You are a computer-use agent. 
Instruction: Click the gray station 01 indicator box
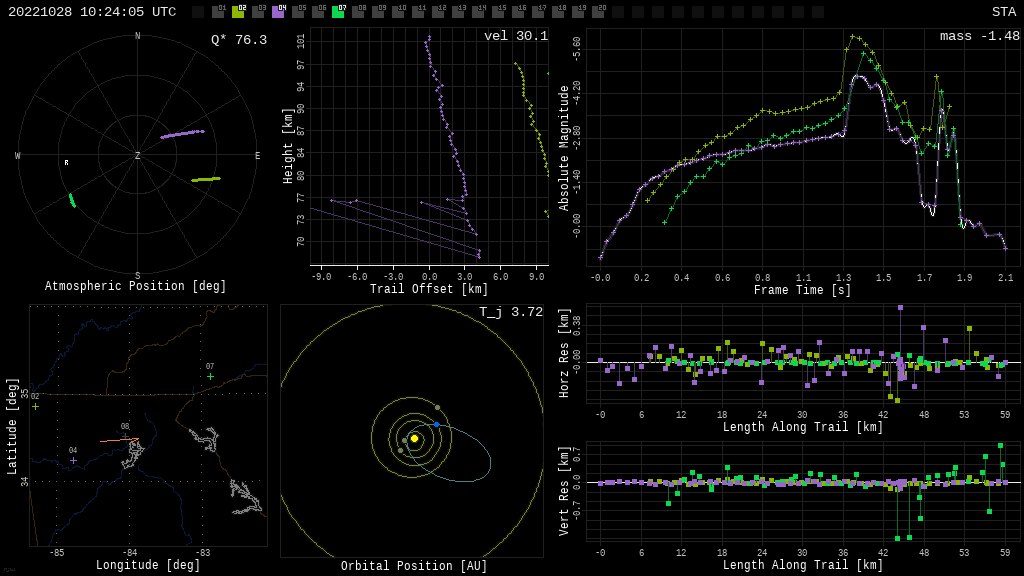pyautogui.click(x=218, y=12)
